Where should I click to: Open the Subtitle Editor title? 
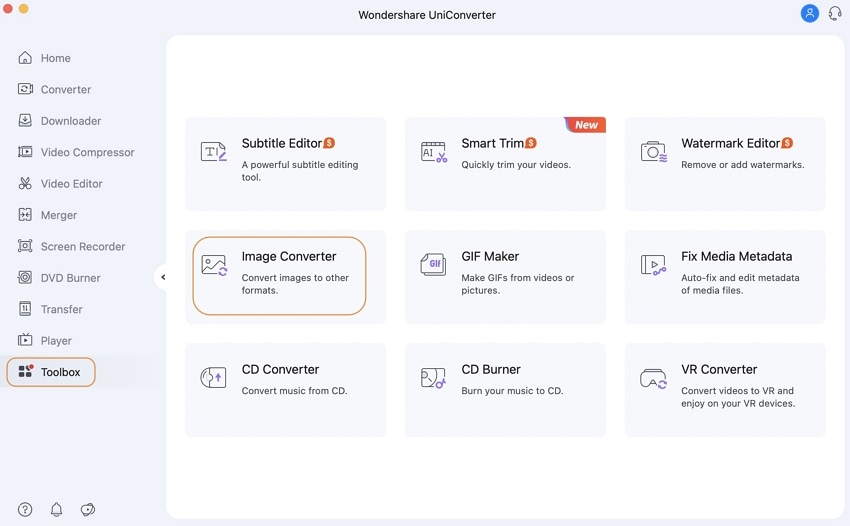282,143
